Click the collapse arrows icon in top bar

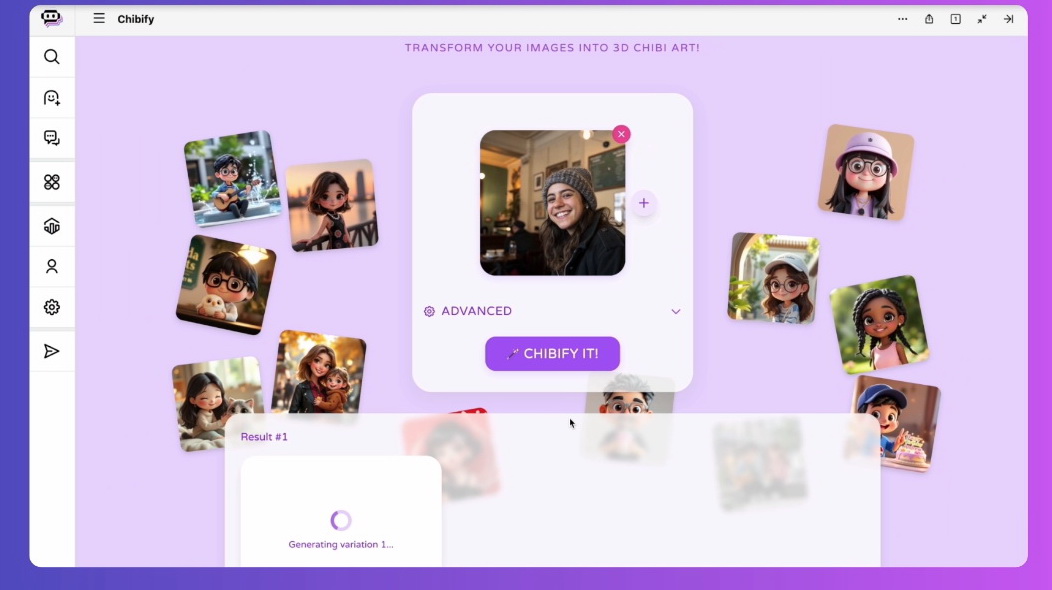[982, 19]
